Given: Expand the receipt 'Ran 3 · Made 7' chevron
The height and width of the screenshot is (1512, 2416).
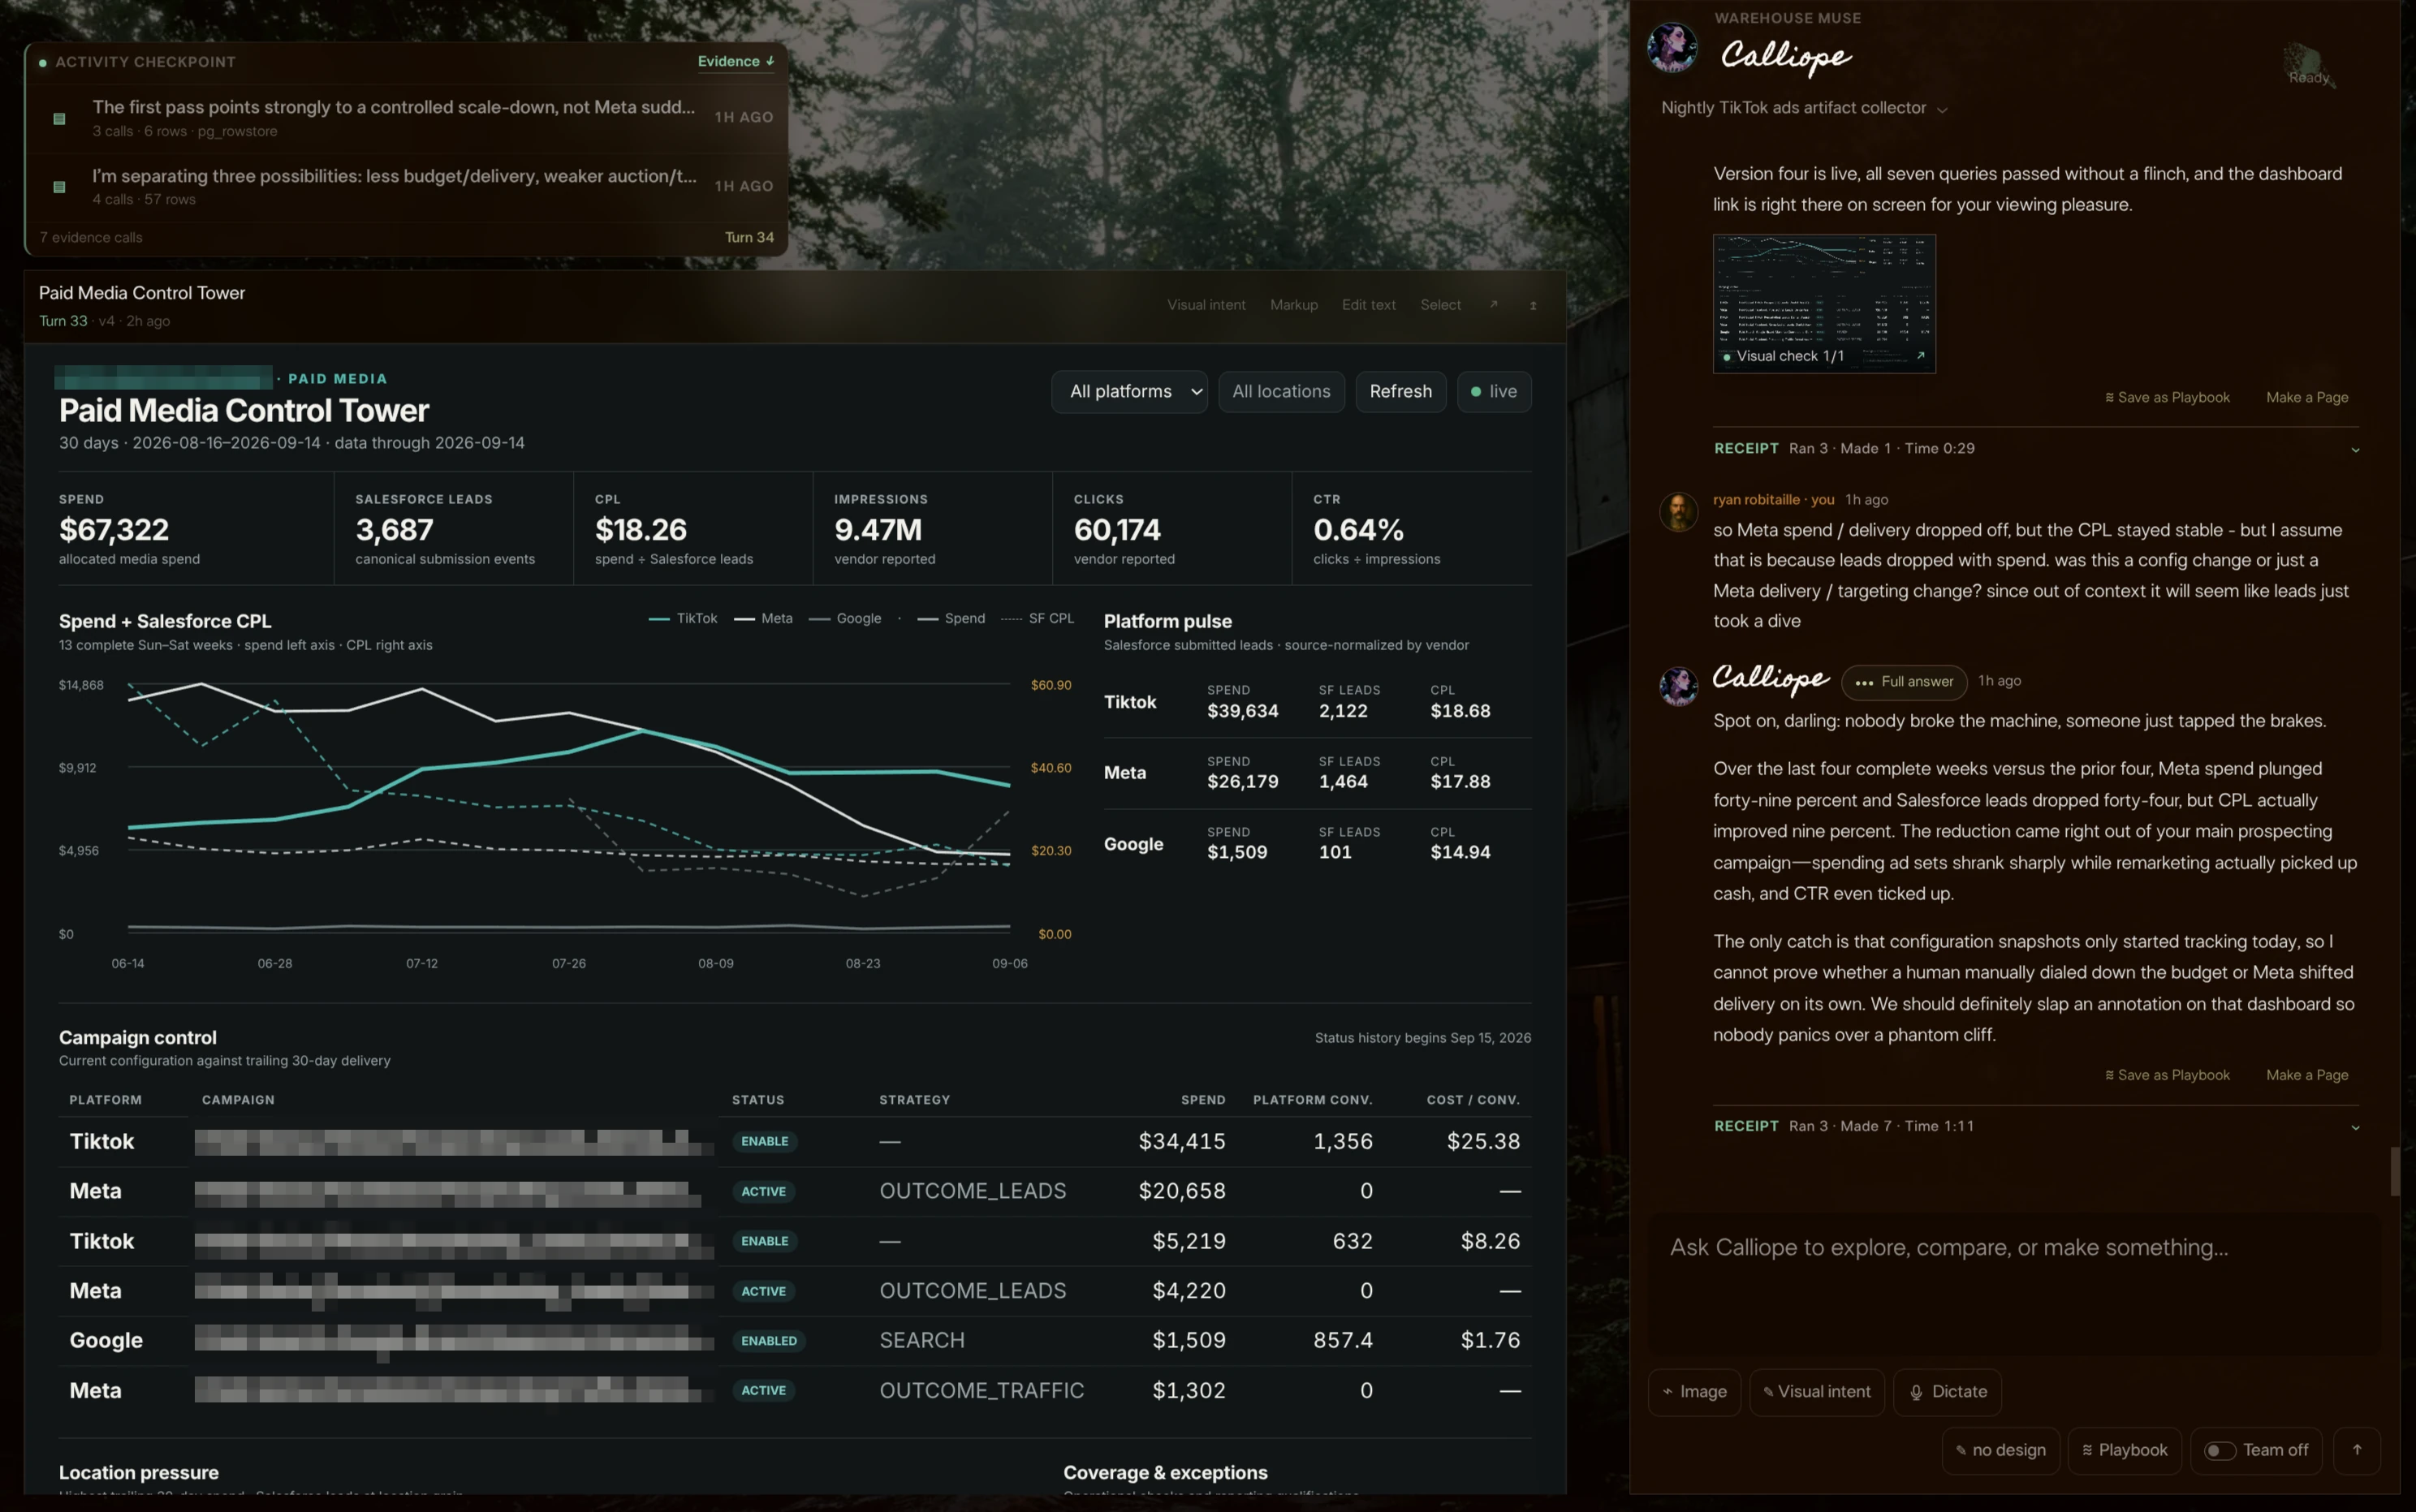Looking at the screenshot, I should (2355, 1128).
